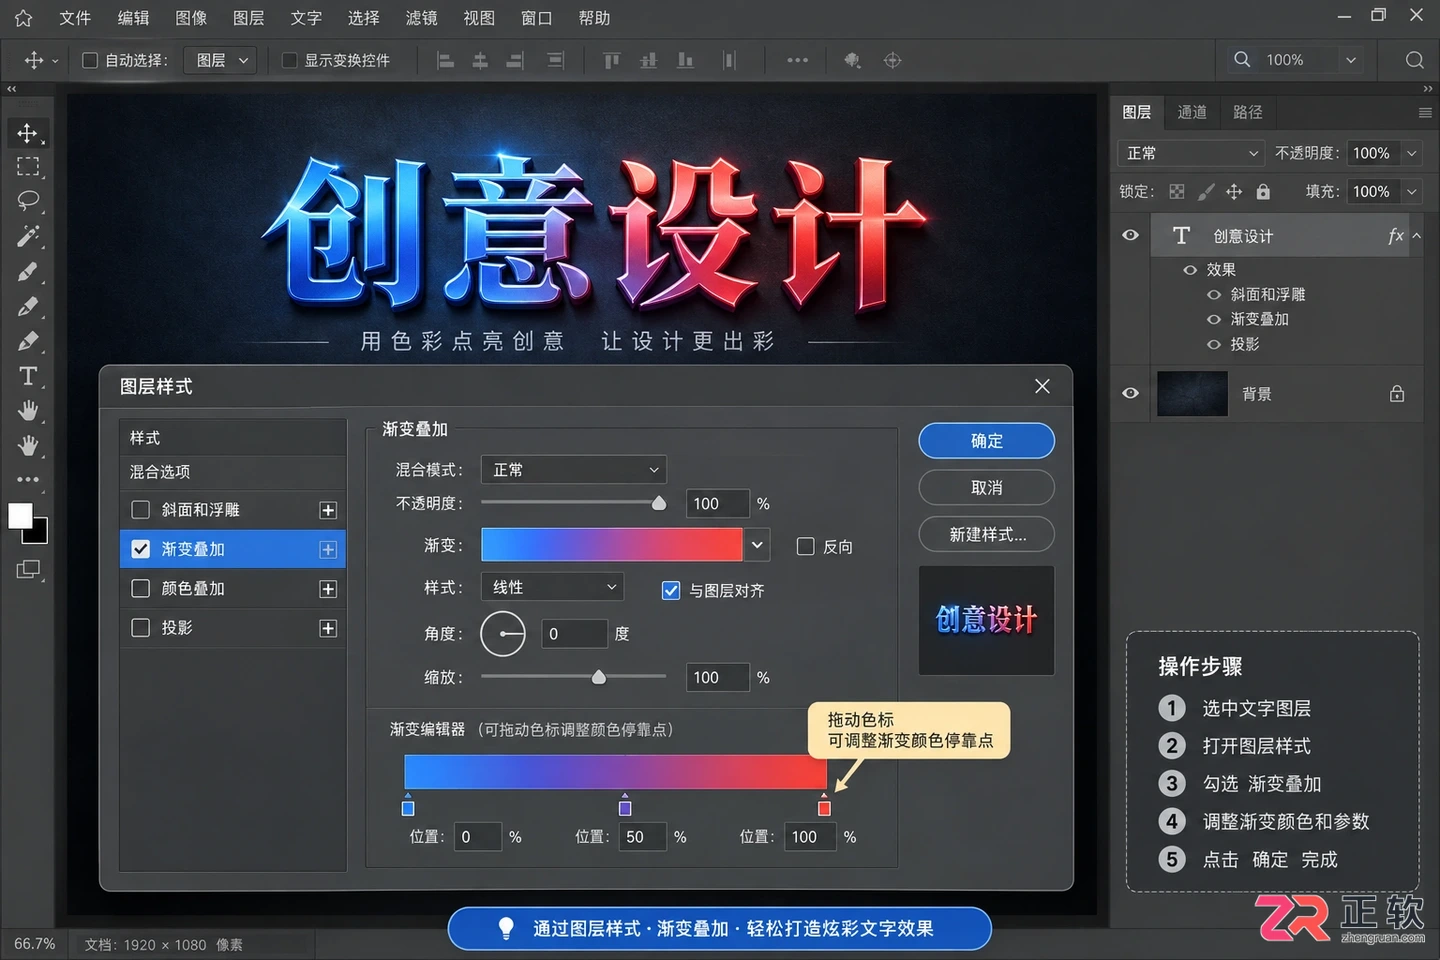Image resolution: width=1440 pixels, height=960 pixels.
Task: Select the Magic Wand tool
Action: (27, 236)
